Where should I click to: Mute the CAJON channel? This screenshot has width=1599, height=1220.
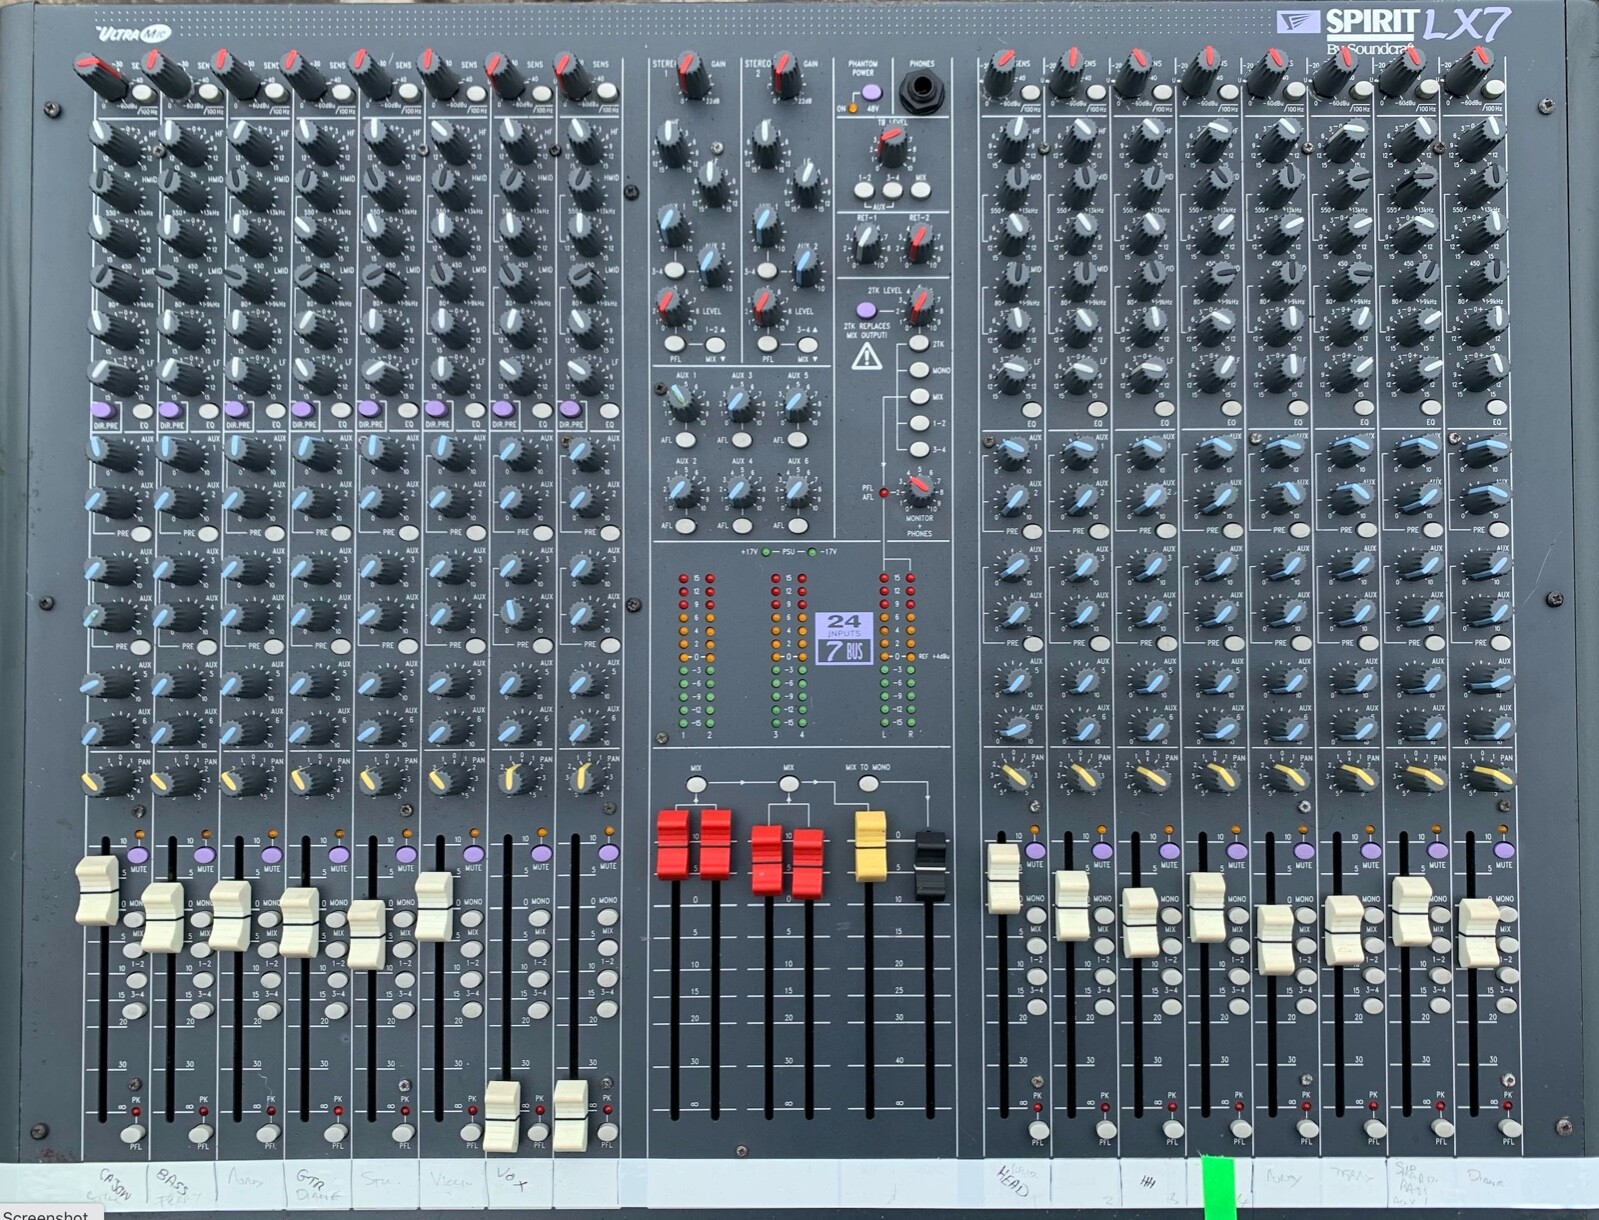coord(138,856)
